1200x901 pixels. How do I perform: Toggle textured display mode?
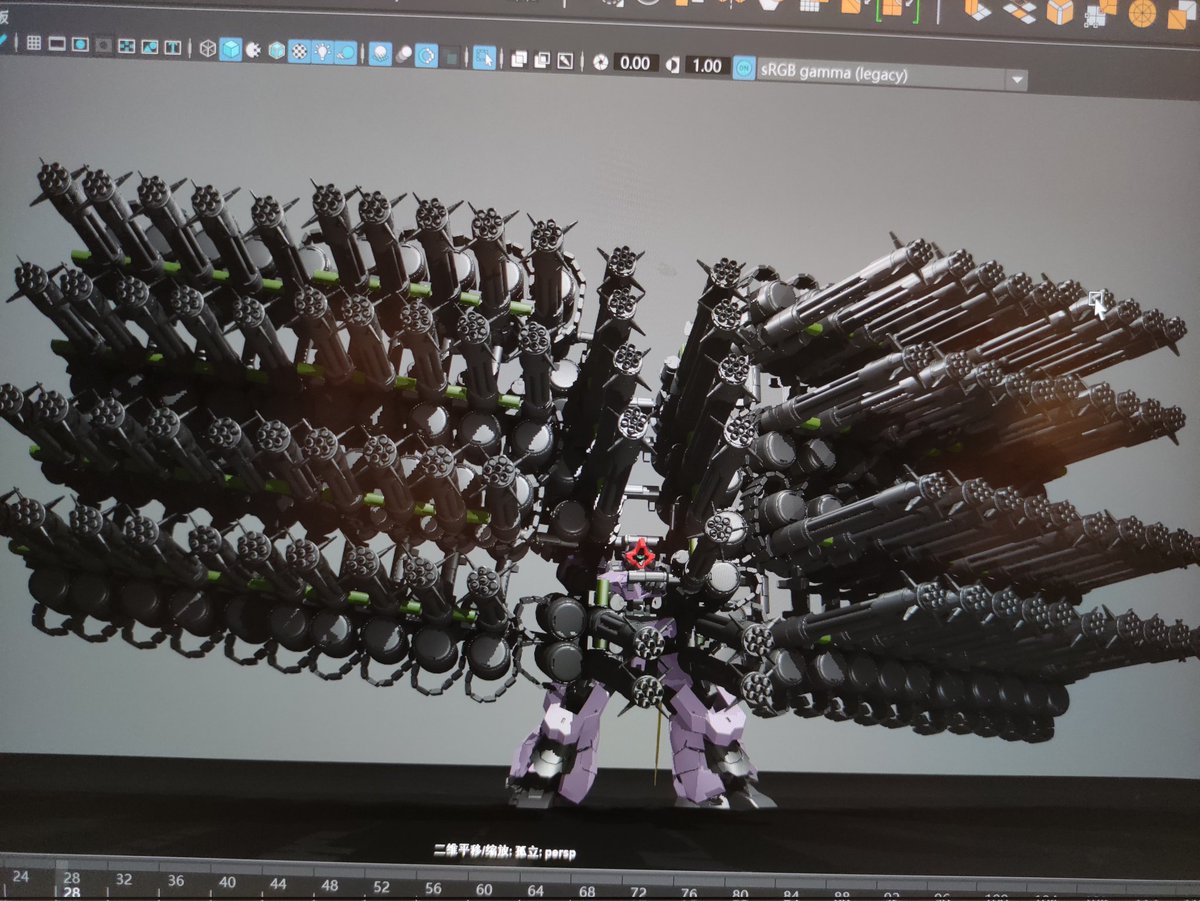(x=299, y=50)
